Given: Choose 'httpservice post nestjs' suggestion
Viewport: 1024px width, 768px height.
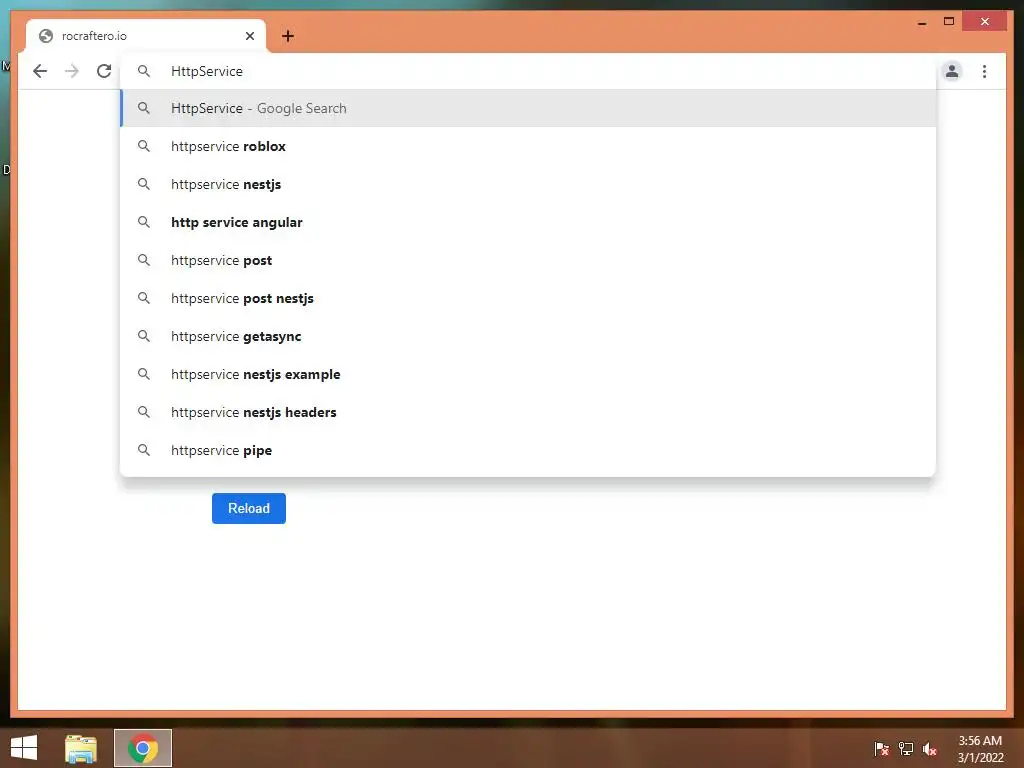Looking at the screenshot, I should pos(528,298).
